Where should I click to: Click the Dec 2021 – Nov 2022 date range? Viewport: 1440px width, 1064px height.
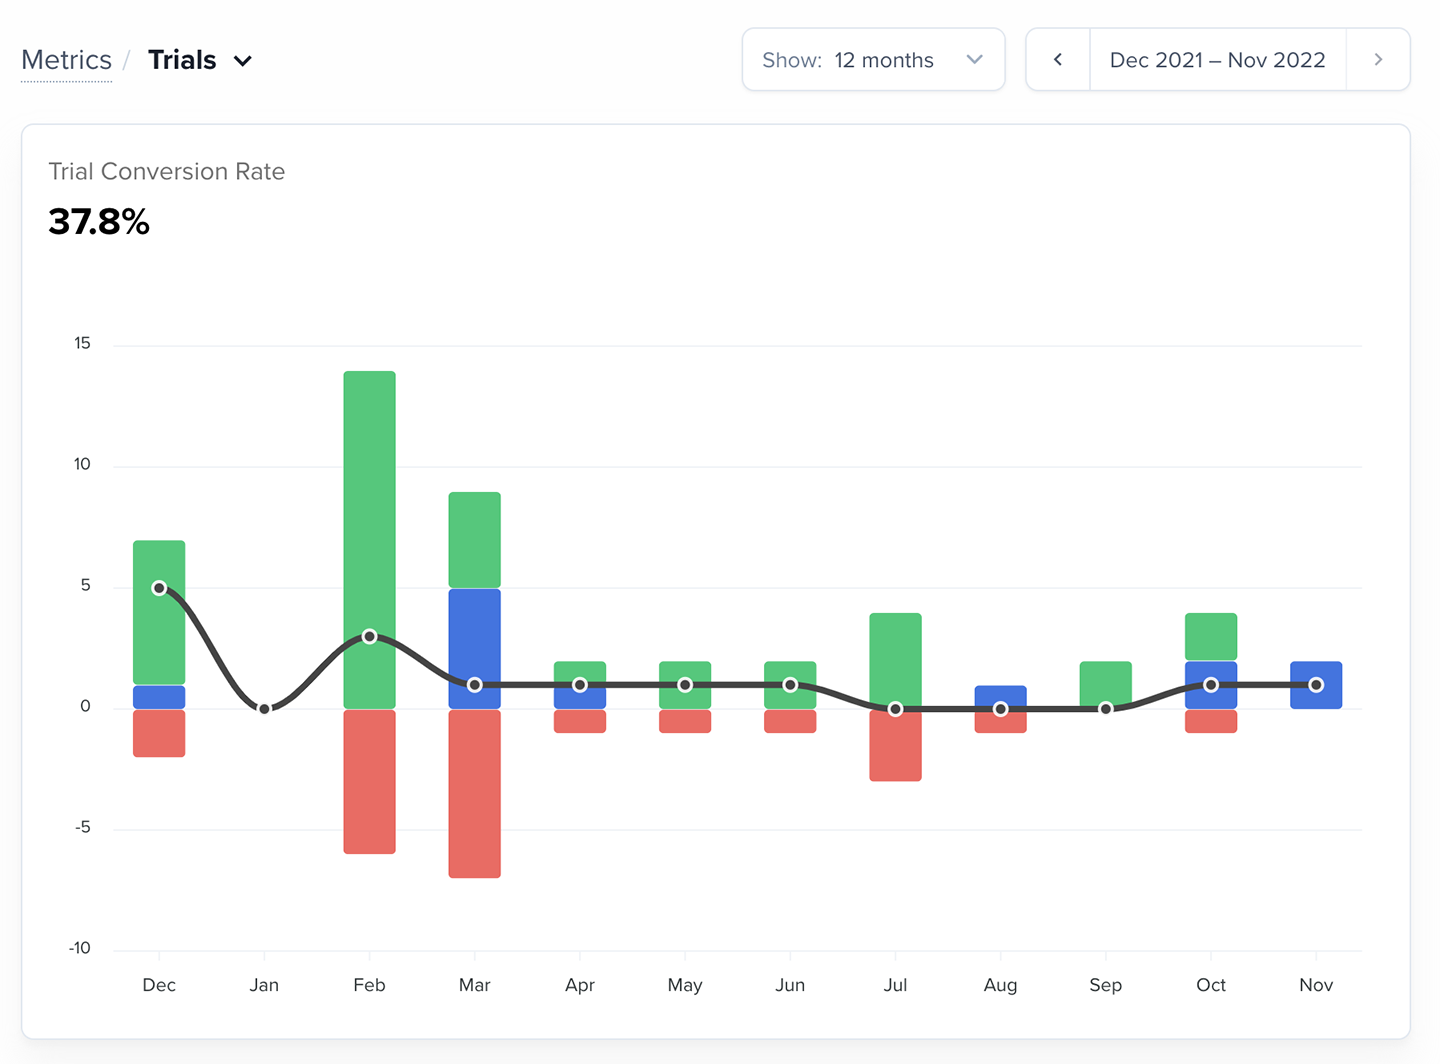(1217, 60)
